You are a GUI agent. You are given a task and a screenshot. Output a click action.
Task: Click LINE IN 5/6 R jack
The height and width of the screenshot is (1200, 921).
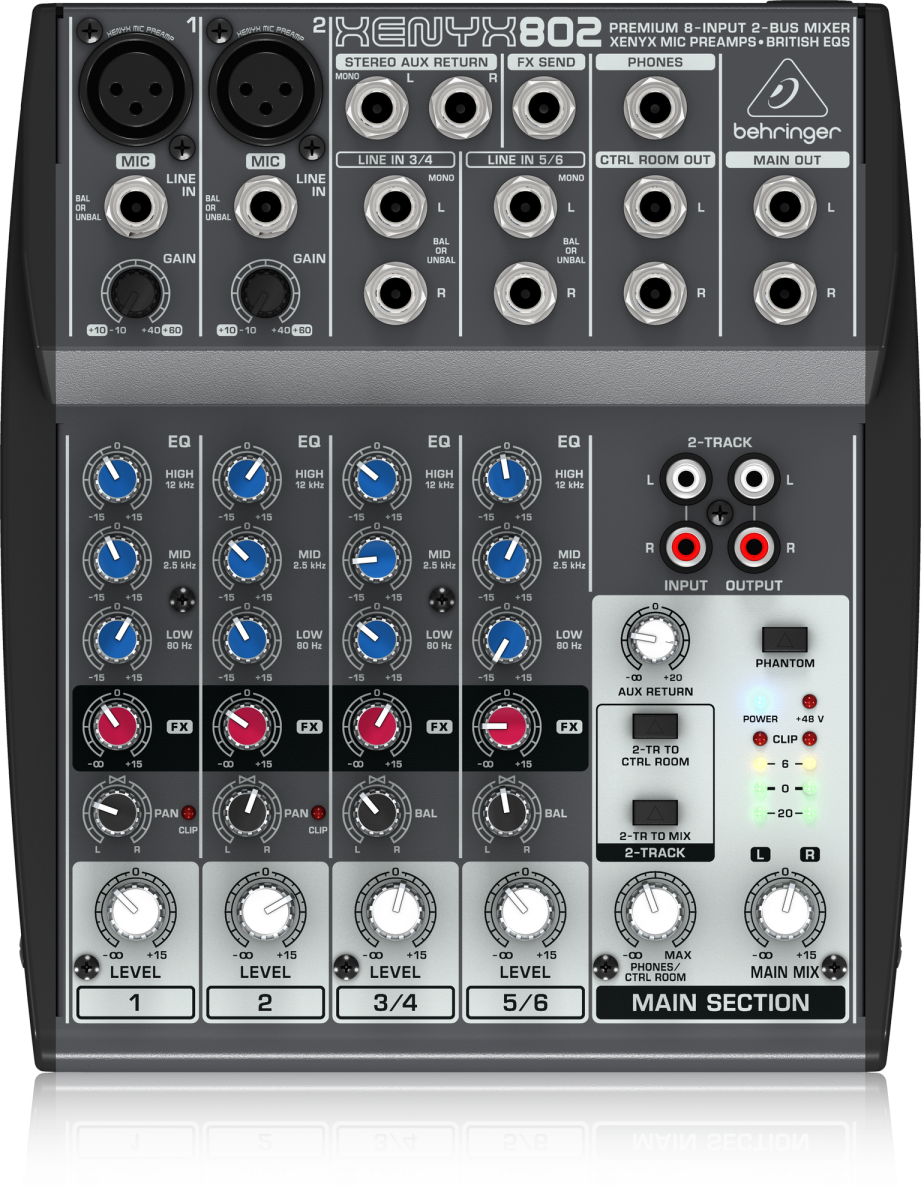coord(526,293)
